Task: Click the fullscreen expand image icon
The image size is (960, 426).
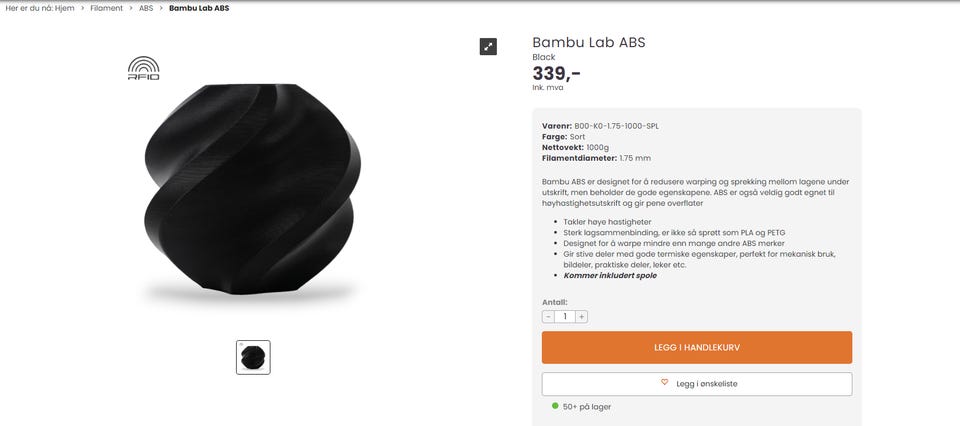Action: [x=488, y=46]
